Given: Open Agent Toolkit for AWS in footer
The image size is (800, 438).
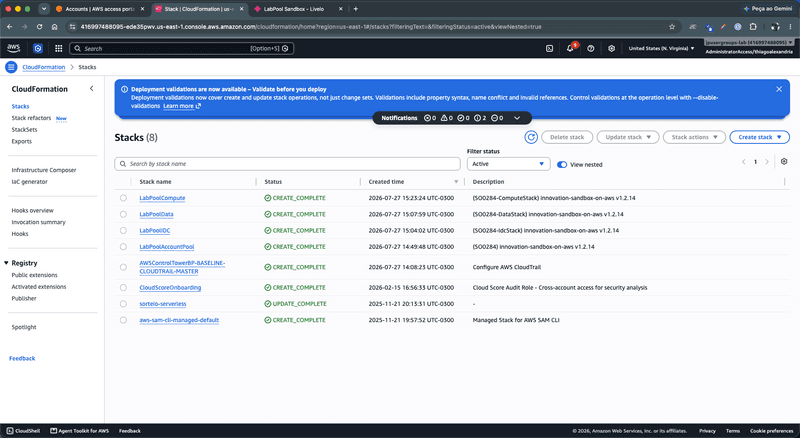Looking at the screenshot, I should pyautogui.click(x=80, y=431).
